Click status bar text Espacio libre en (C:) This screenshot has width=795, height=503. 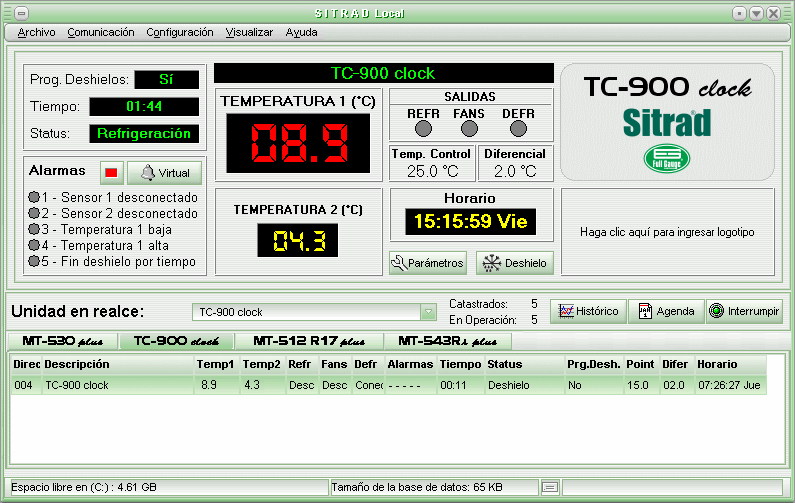pos(84,487)
